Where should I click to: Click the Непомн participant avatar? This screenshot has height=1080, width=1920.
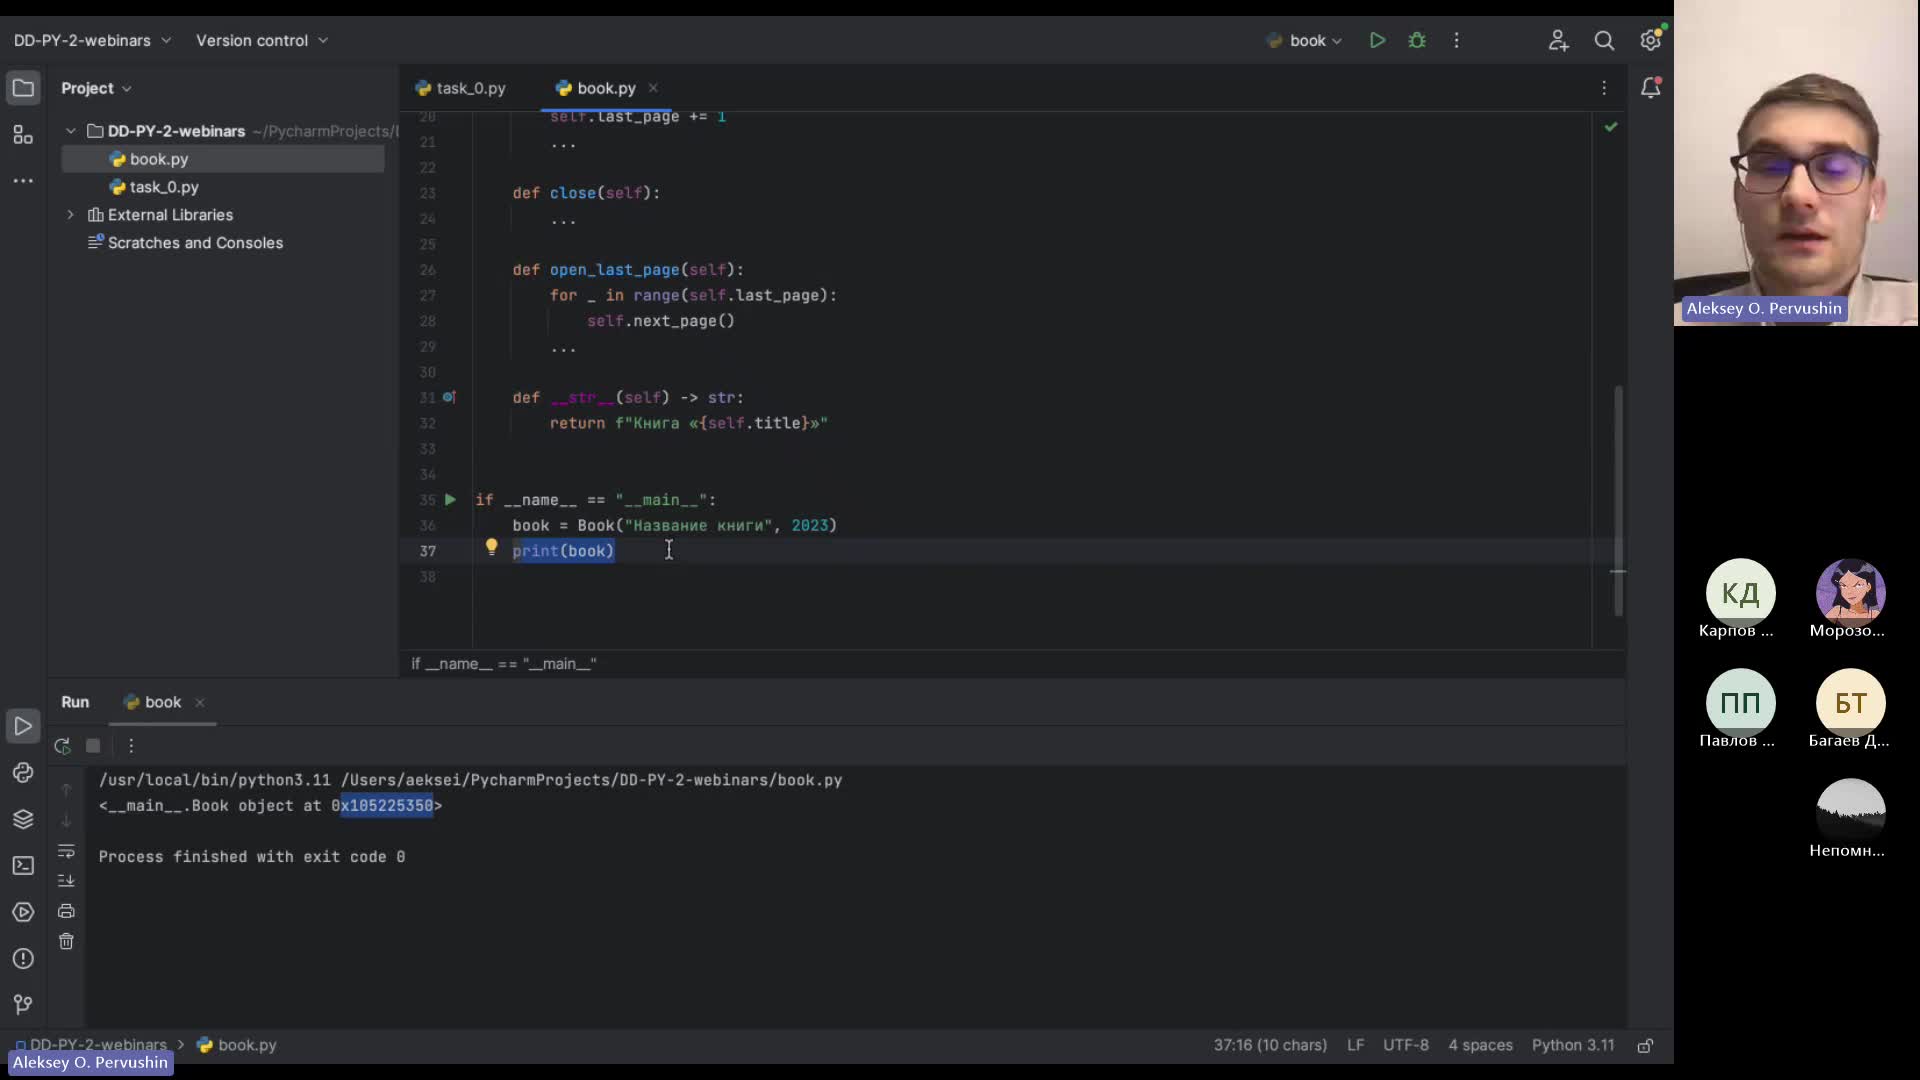1850,813
